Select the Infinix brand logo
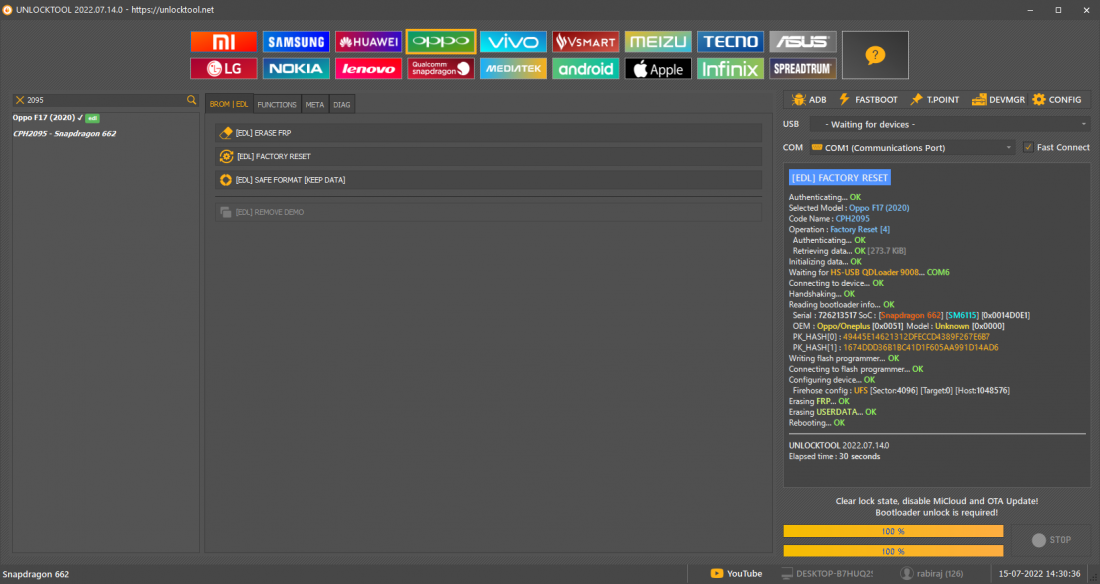 pos(730,68)
